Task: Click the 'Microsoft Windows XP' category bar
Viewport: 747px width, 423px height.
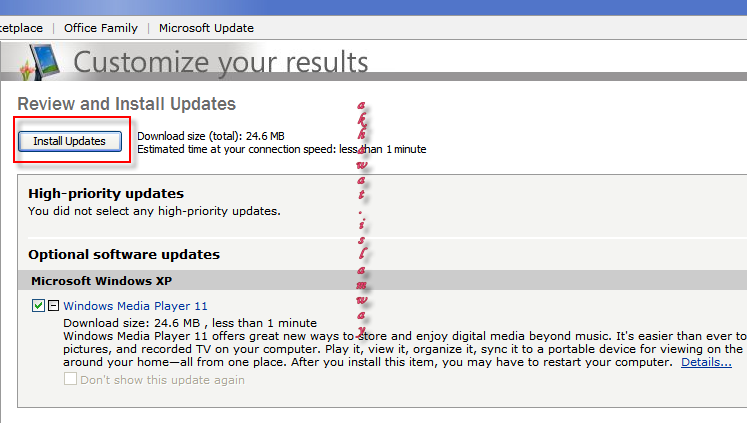Action: [382, 281]
